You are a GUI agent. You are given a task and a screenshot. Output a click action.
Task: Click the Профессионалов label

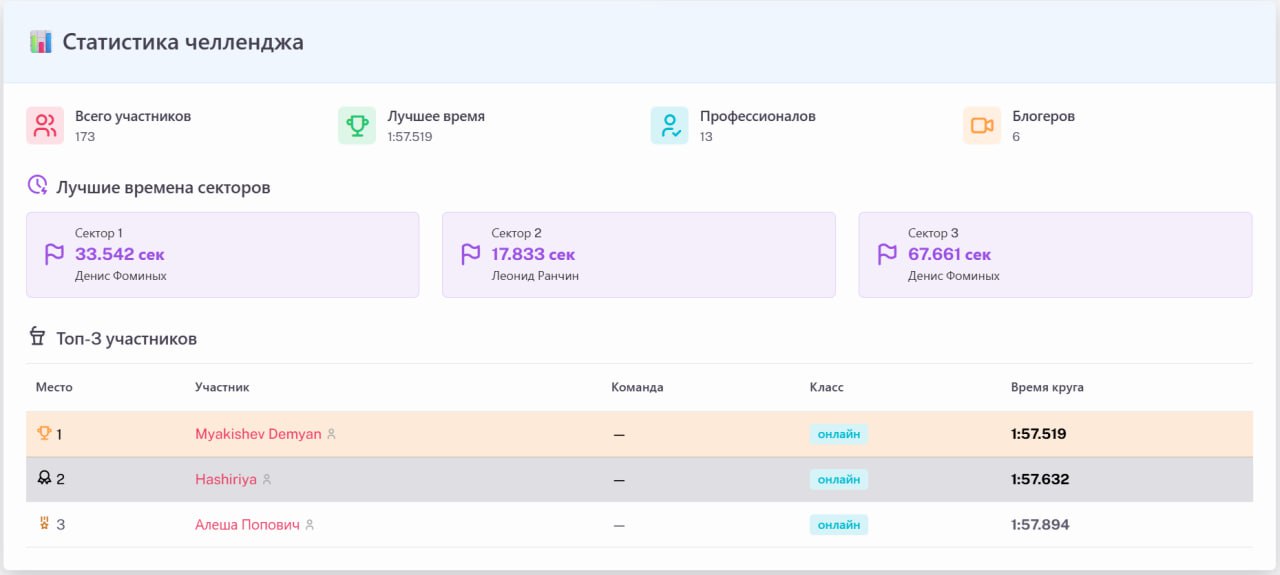tap(758, 116)
